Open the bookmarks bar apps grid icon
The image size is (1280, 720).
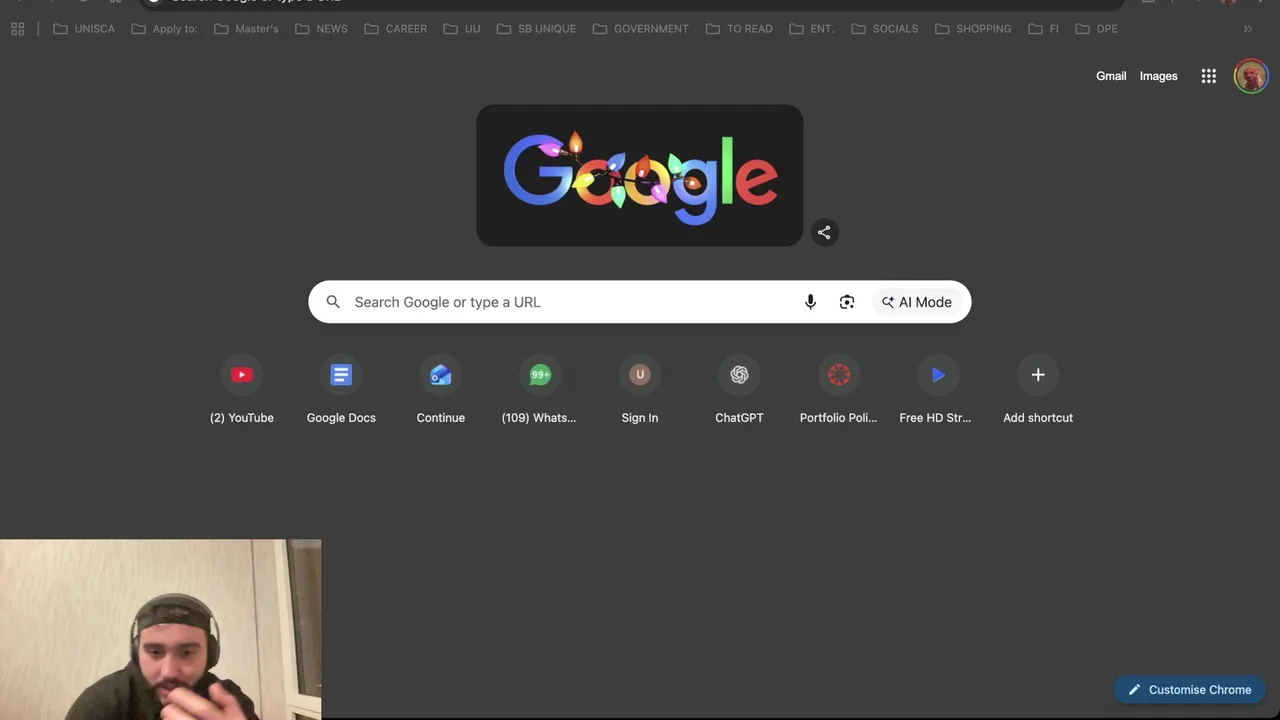tap(17, 29)
